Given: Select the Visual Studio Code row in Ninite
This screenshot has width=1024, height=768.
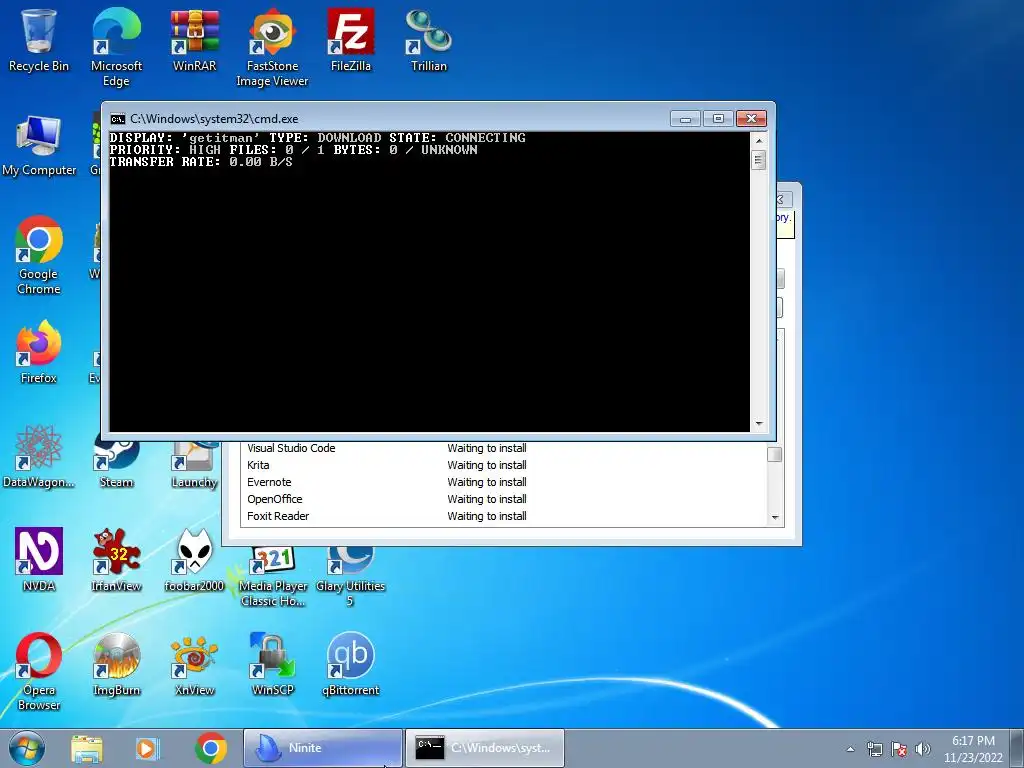Looking at the screenshot, I should point(504,448).
